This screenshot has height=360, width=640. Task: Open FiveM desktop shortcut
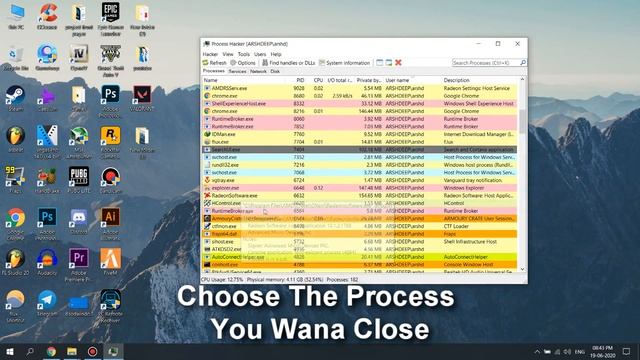coord(110,262)
